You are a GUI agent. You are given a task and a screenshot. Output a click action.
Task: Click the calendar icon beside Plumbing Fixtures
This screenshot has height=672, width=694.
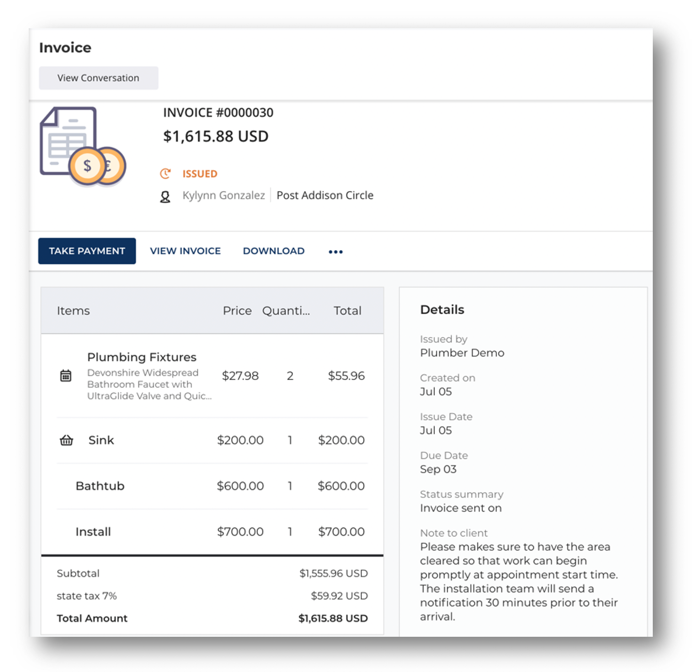tap(66, 376)
